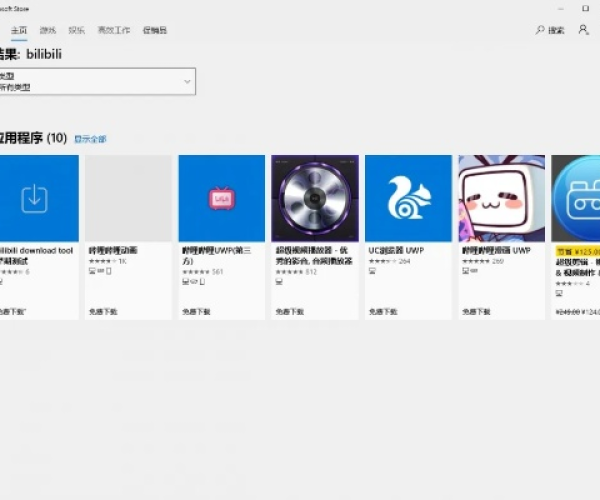Screen dimensions: 600x500
Task: Open the user account icon
Action: point(583,30)
